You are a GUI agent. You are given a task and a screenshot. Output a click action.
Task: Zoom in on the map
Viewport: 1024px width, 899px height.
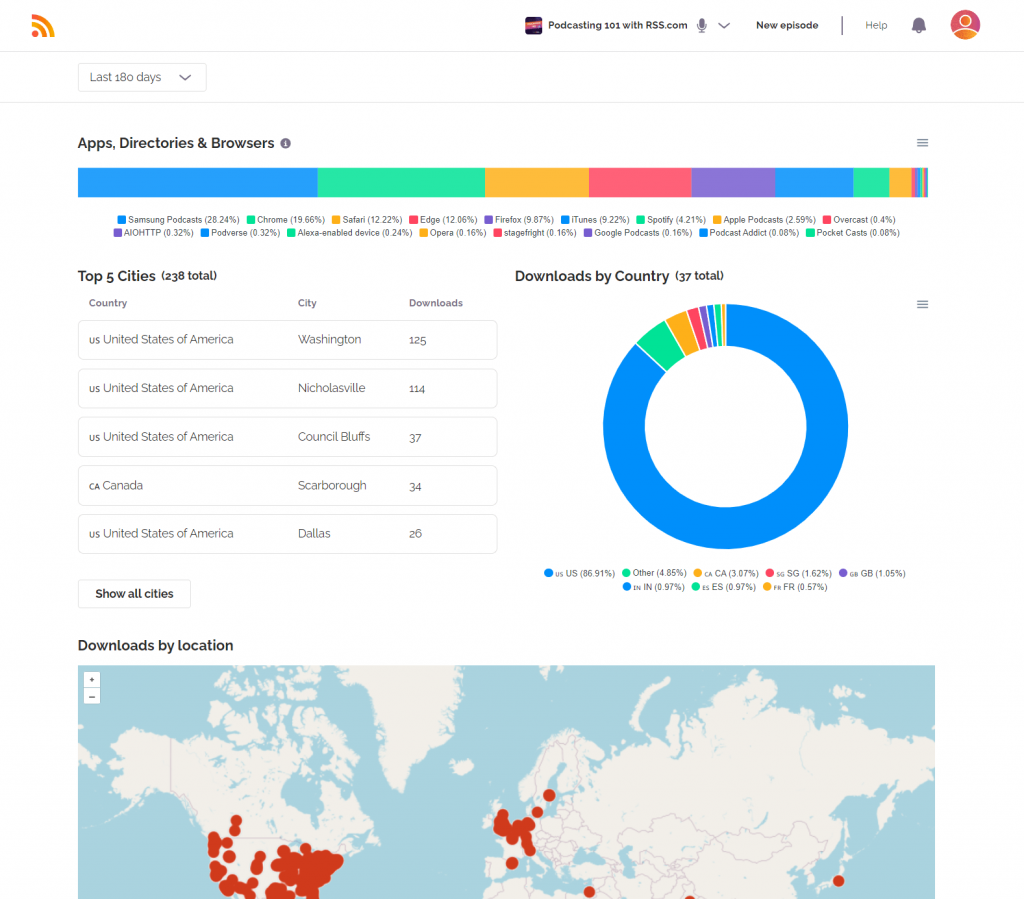coord(92,679)
